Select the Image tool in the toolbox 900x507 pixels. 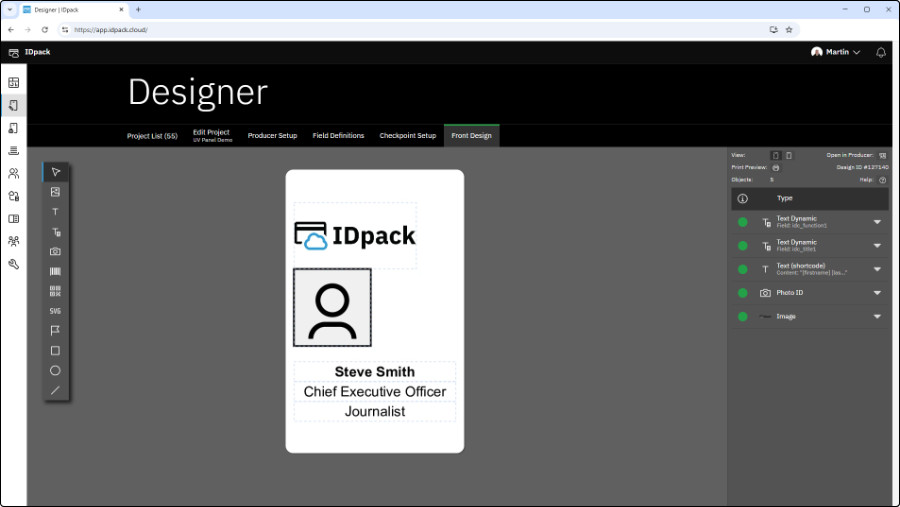pos(56,192)
